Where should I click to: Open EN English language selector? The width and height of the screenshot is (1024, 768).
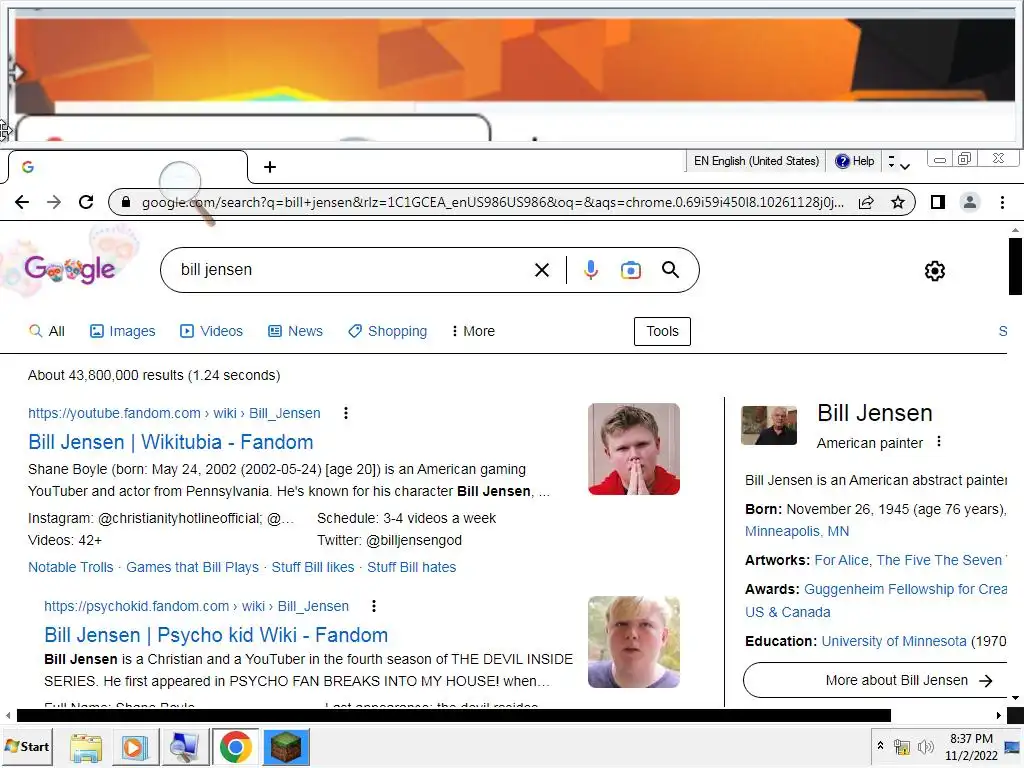pos(756,161)
